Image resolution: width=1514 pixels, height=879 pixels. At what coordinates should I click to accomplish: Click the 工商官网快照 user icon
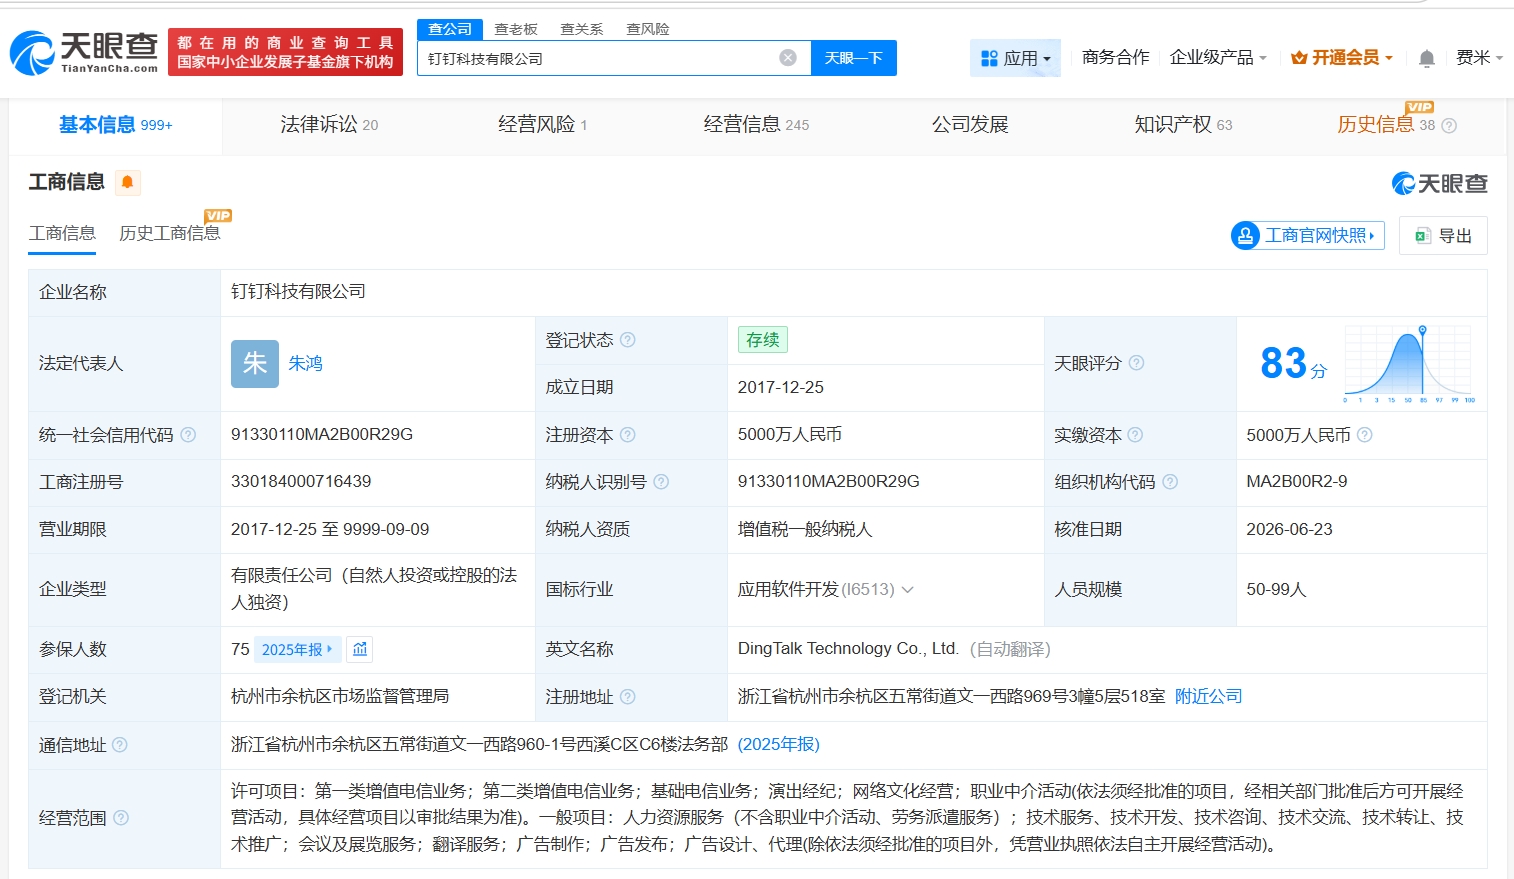(1245, 236)
